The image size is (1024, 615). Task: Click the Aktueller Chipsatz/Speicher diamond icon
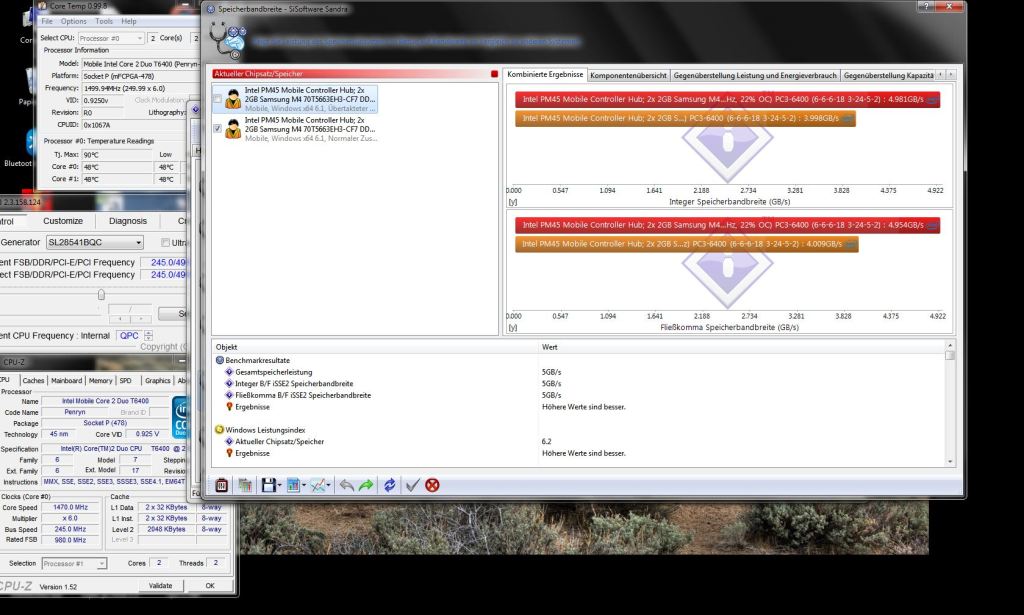point(229,441)
